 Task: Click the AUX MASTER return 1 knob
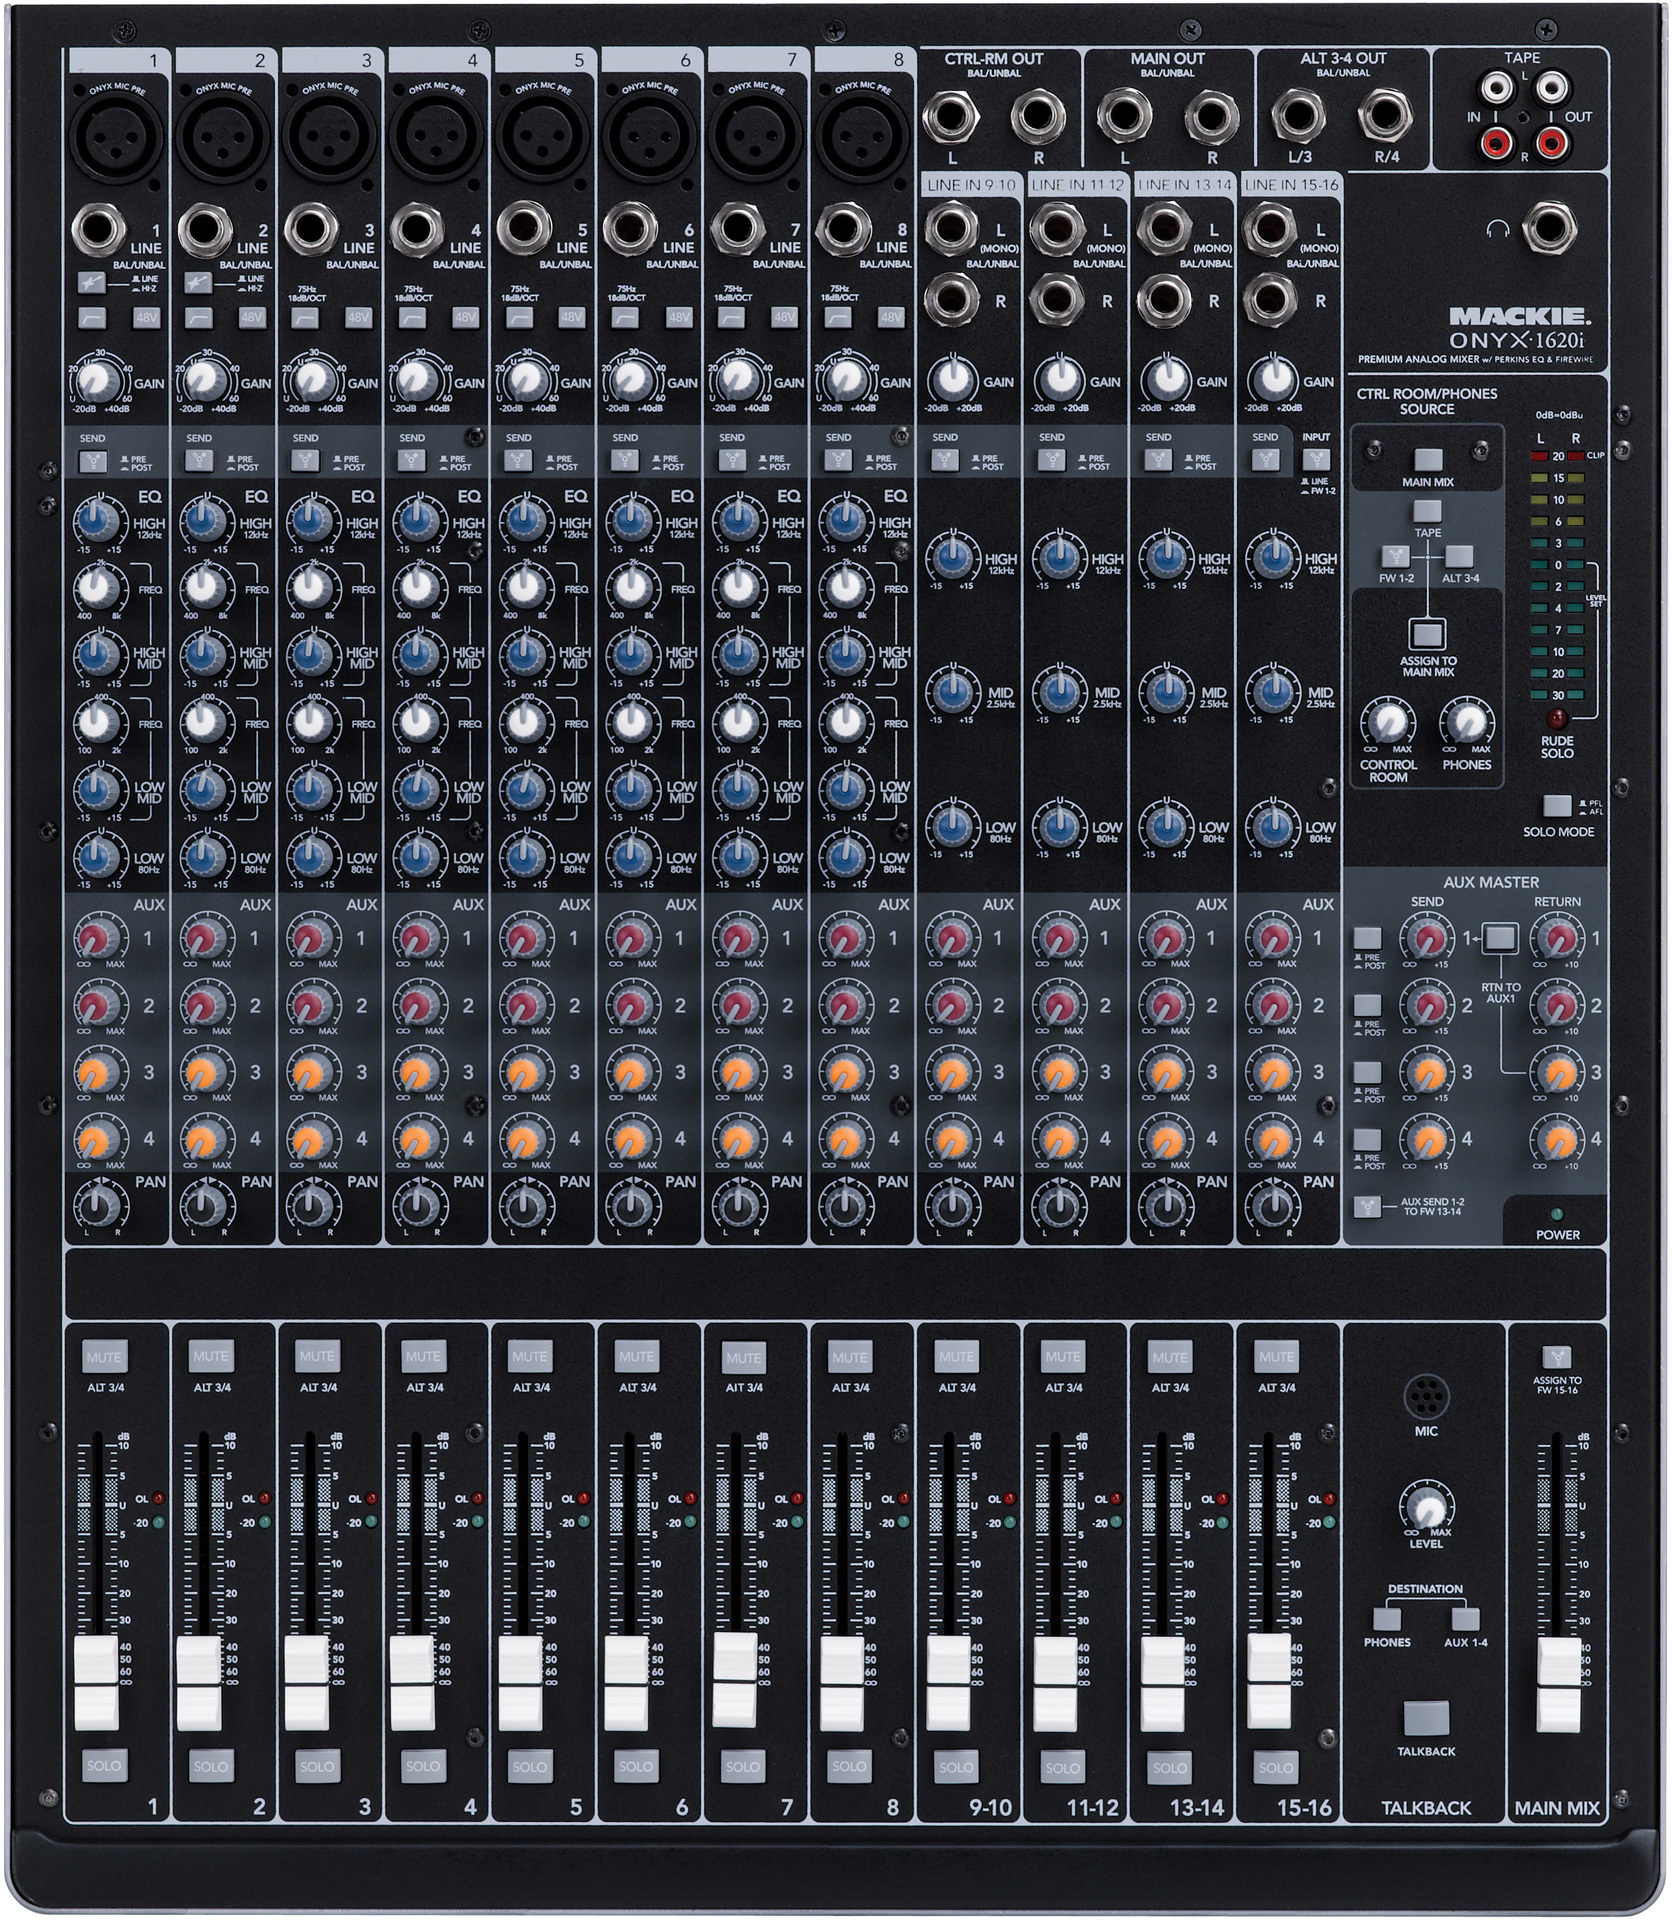click(1558, 939)
